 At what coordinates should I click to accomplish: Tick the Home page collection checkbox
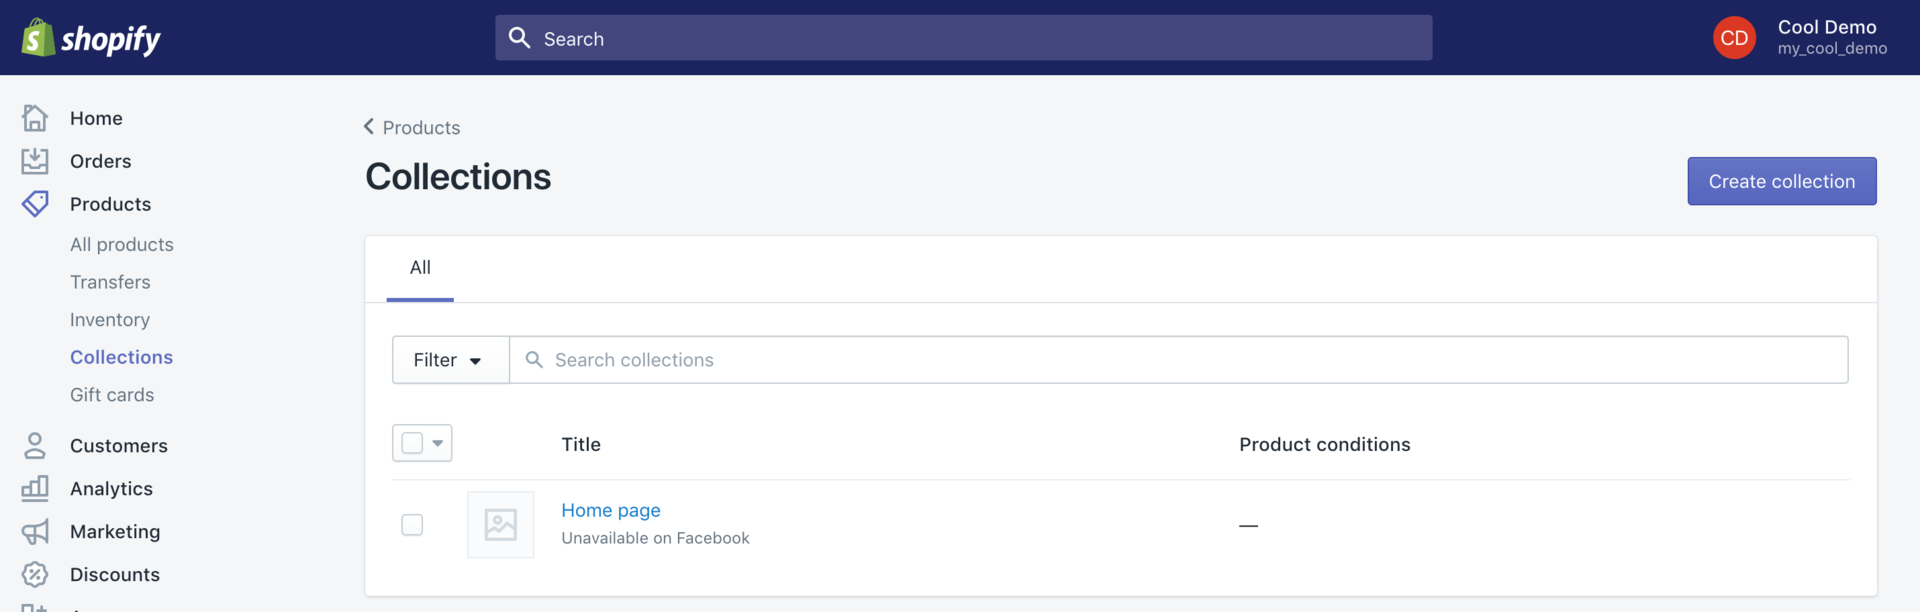[412, 525]
